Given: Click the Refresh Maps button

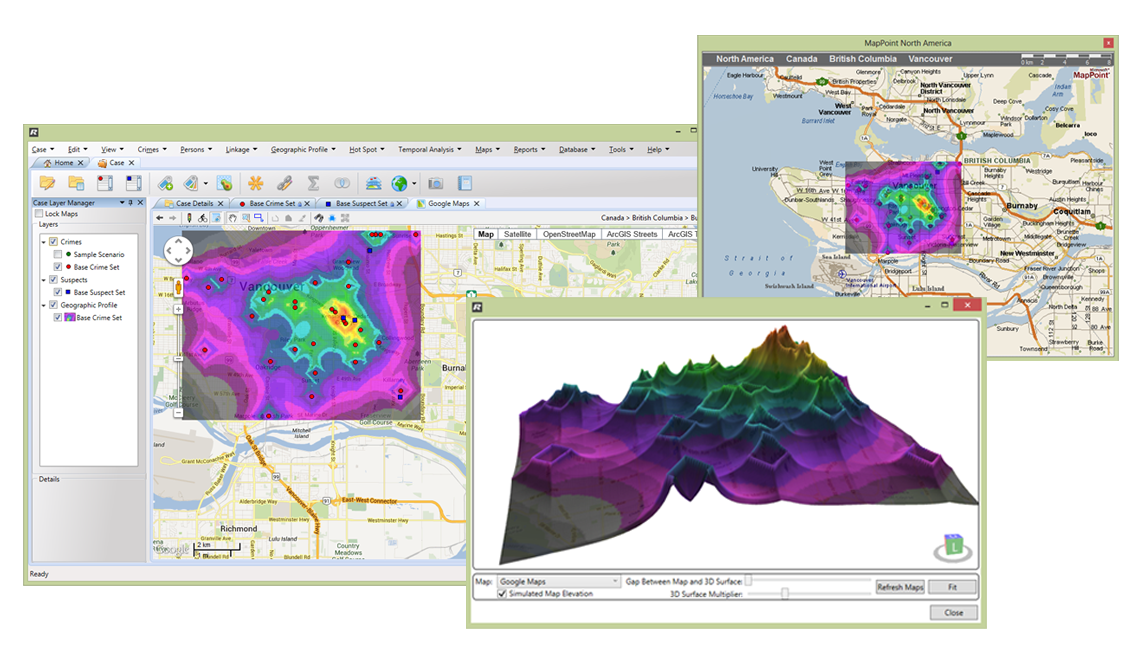Looking at the screenshot, I should click(x=899, y=587).
